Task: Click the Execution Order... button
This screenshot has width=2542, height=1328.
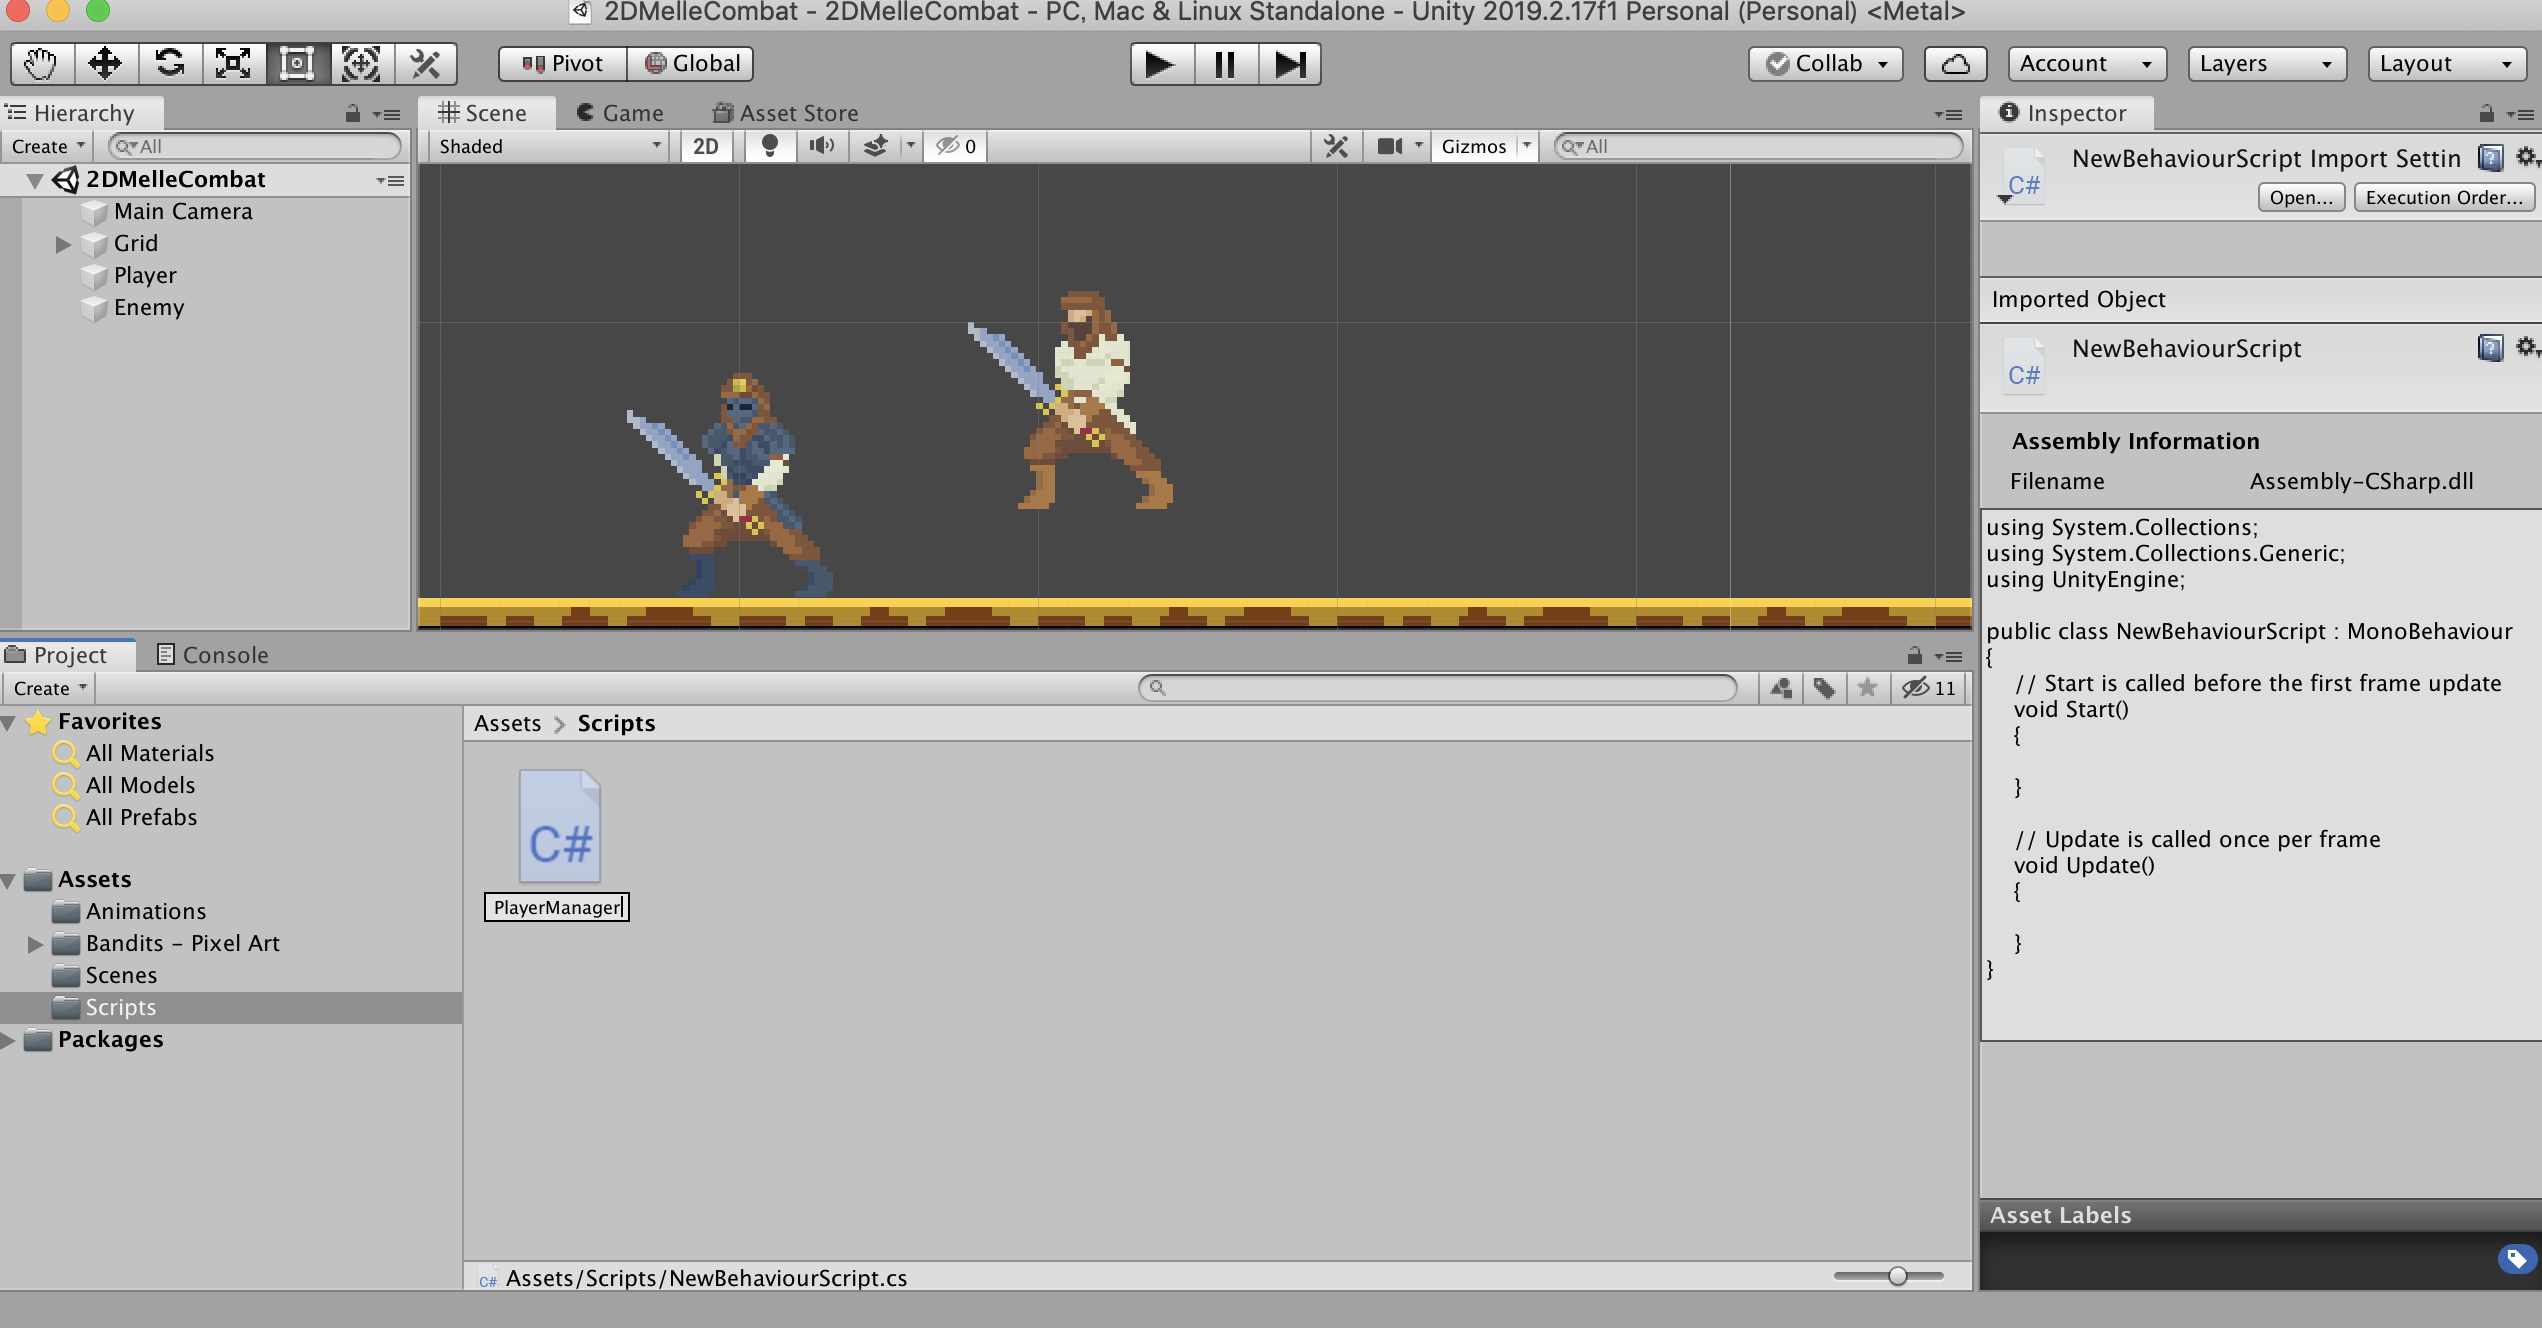Action: 2444,198
